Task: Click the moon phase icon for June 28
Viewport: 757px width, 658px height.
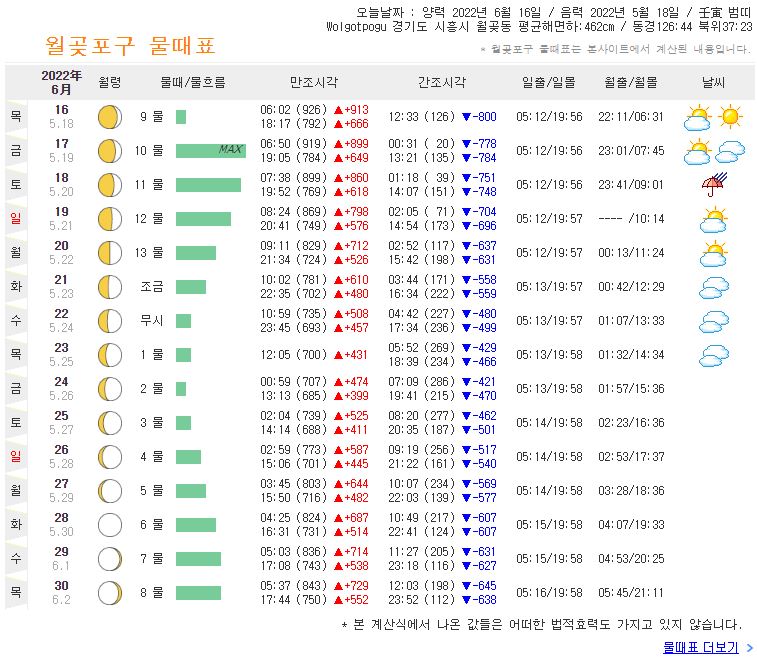Action: (x=110, y=525)
